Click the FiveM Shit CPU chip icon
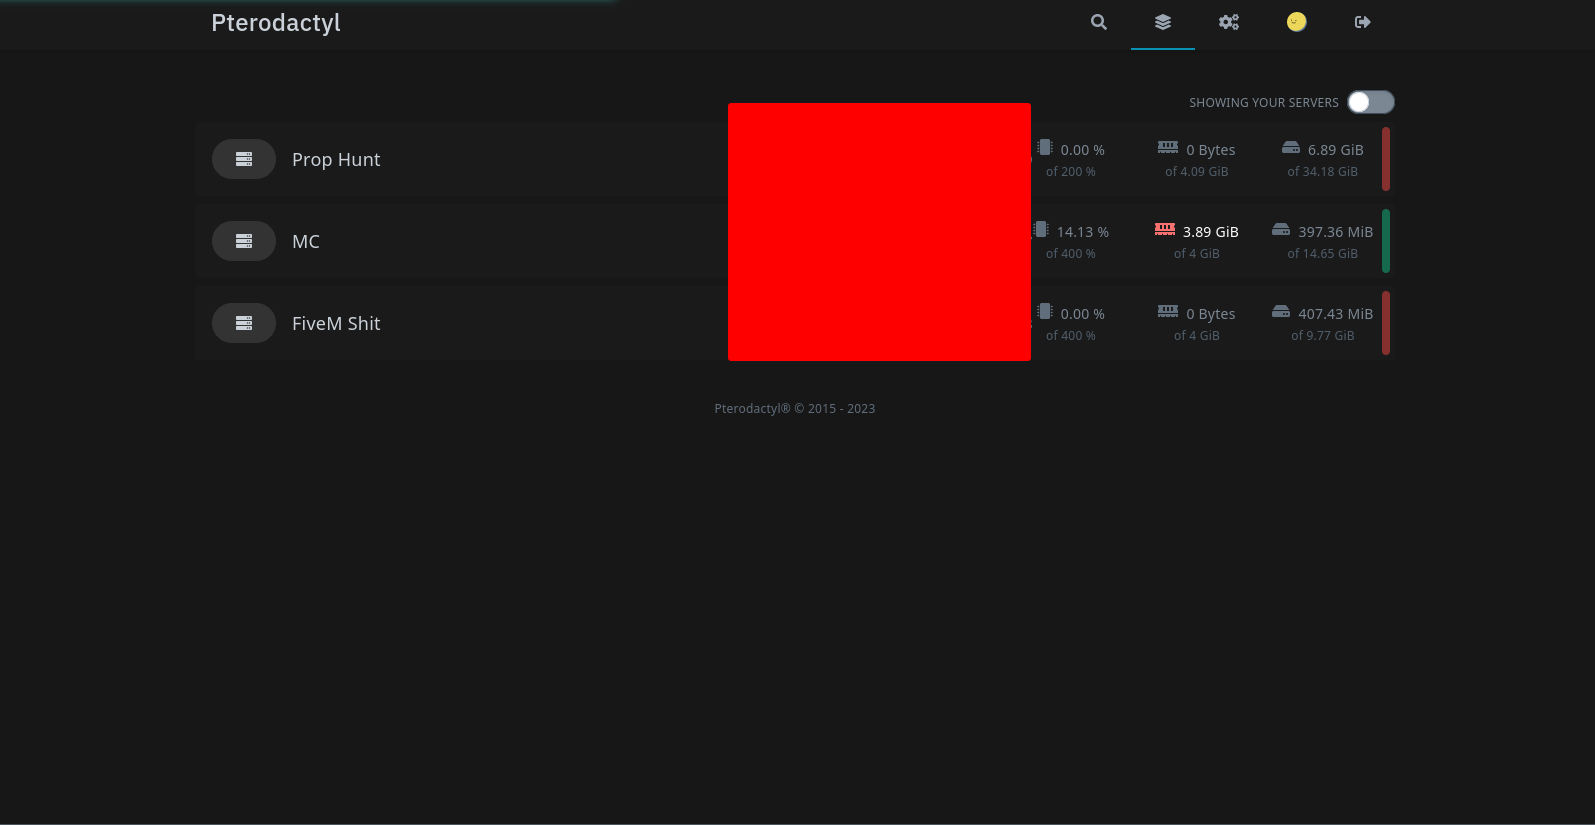Viewport: 1595px width, 825px height. [x=1044, y=312]
